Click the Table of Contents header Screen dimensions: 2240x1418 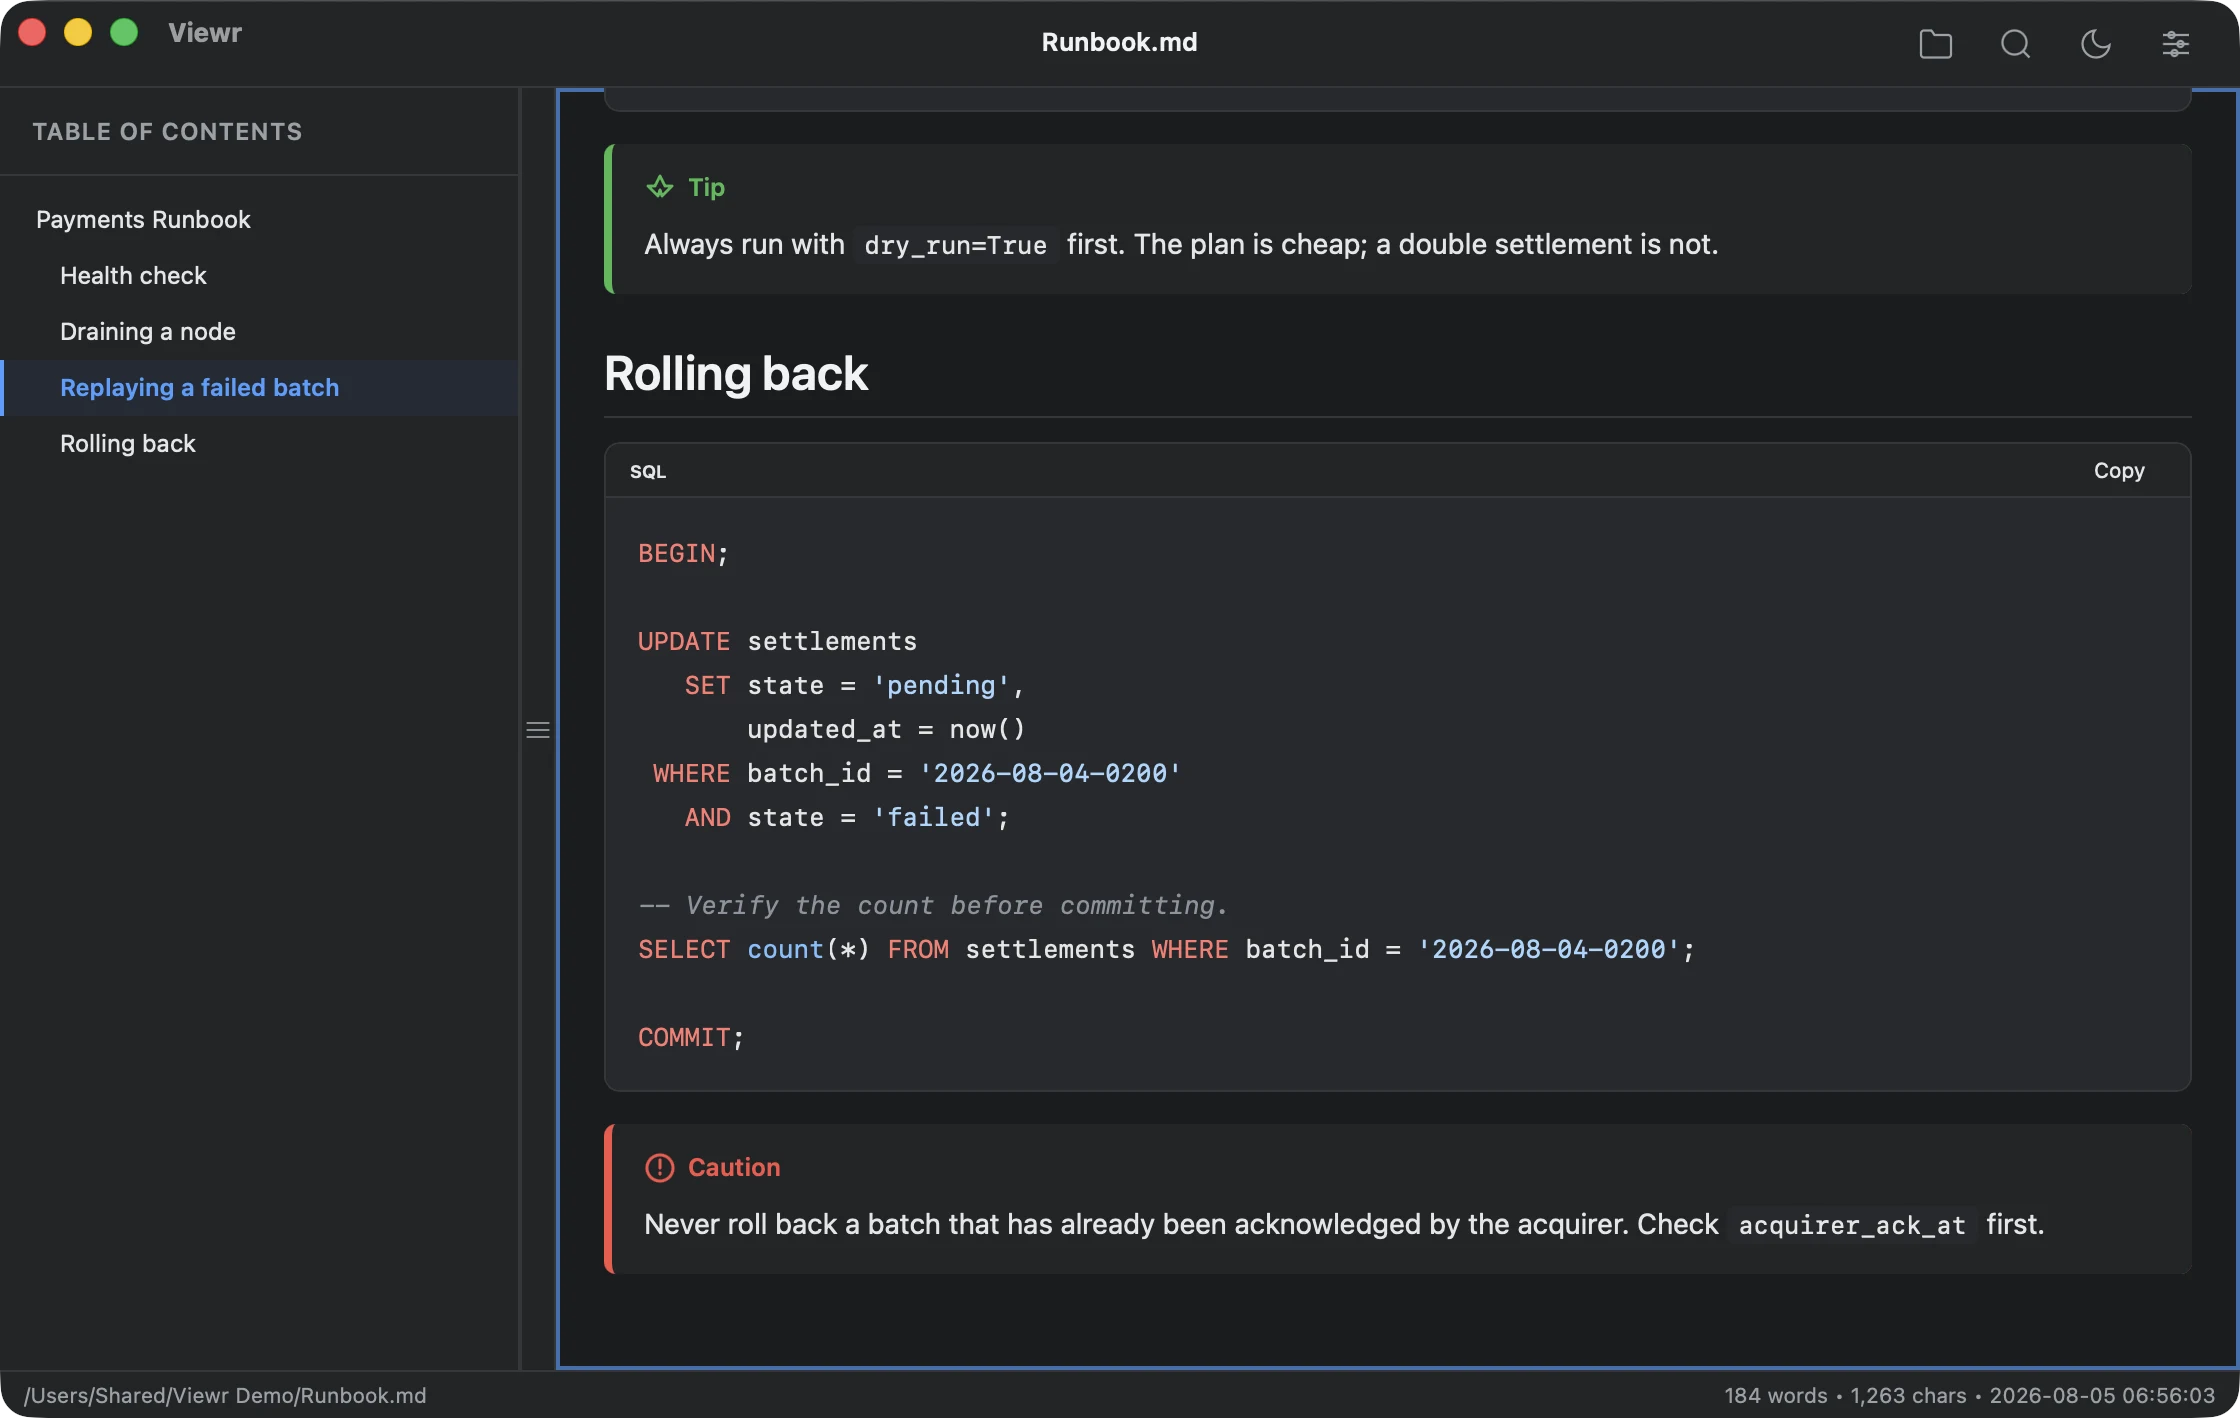[167, 131]
